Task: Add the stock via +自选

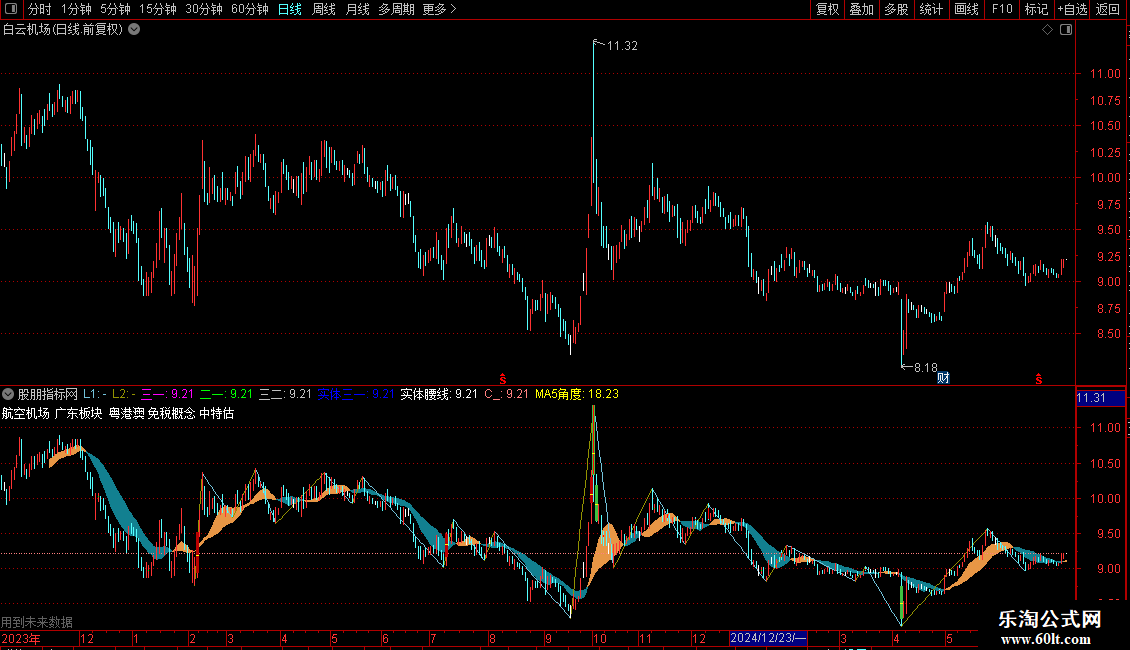Action: [1072, 9]
